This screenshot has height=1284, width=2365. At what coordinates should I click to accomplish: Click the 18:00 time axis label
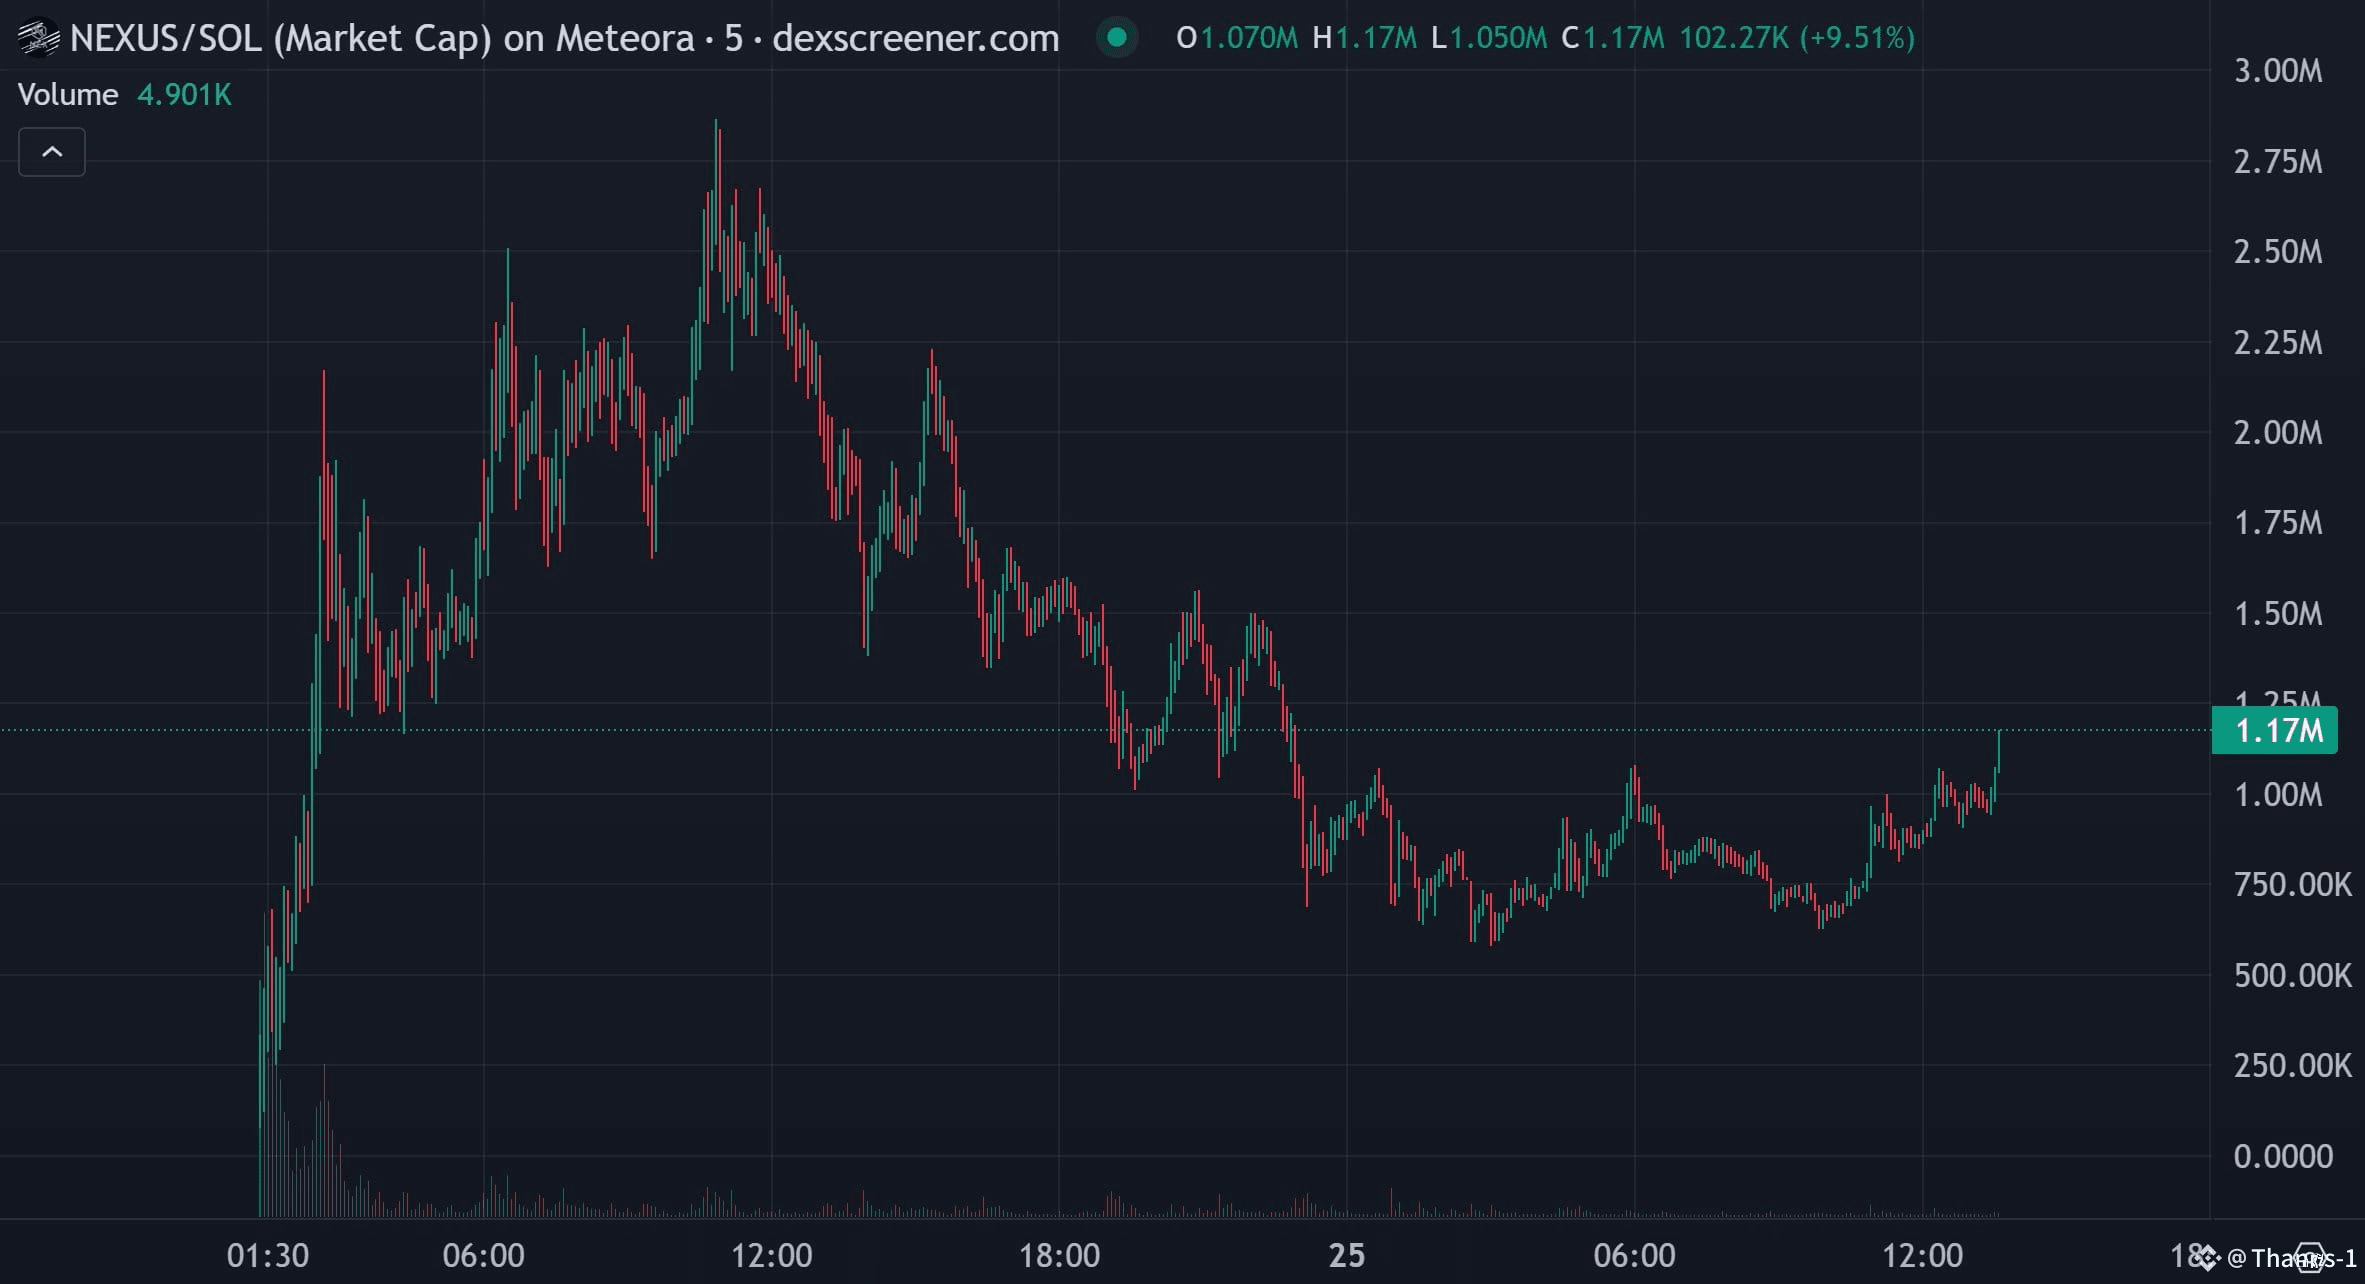pyautogui.click(x=1059, y=1255)
